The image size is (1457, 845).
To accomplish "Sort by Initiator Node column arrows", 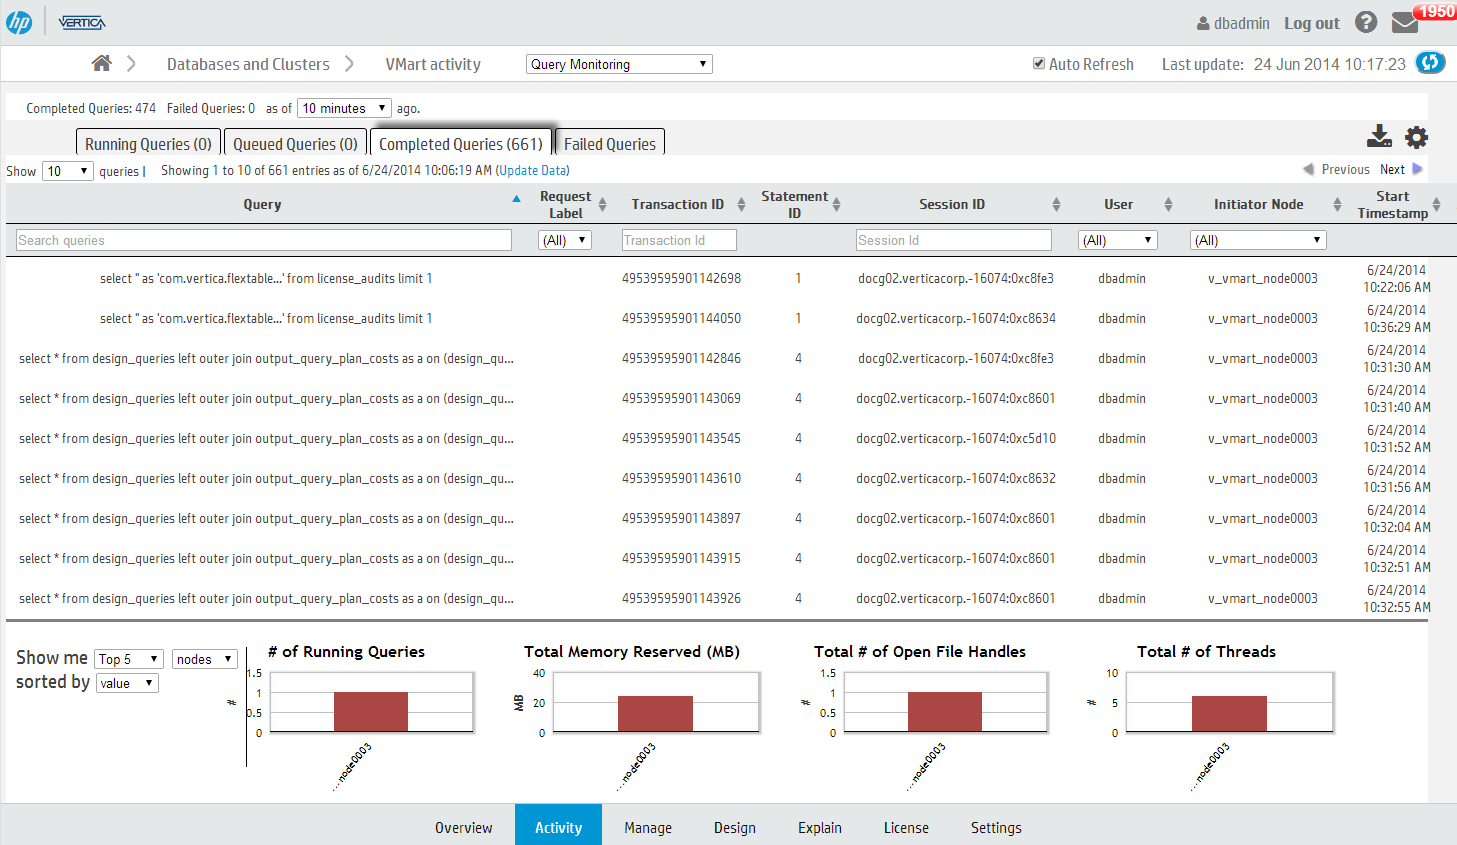I will point(1337,204).
